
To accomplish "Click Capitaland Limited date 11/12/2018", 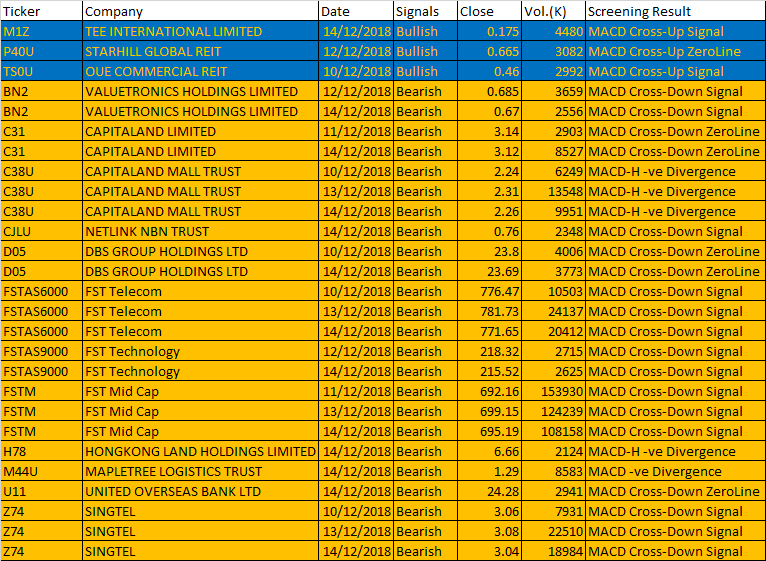I will click(x=356, y=131).
